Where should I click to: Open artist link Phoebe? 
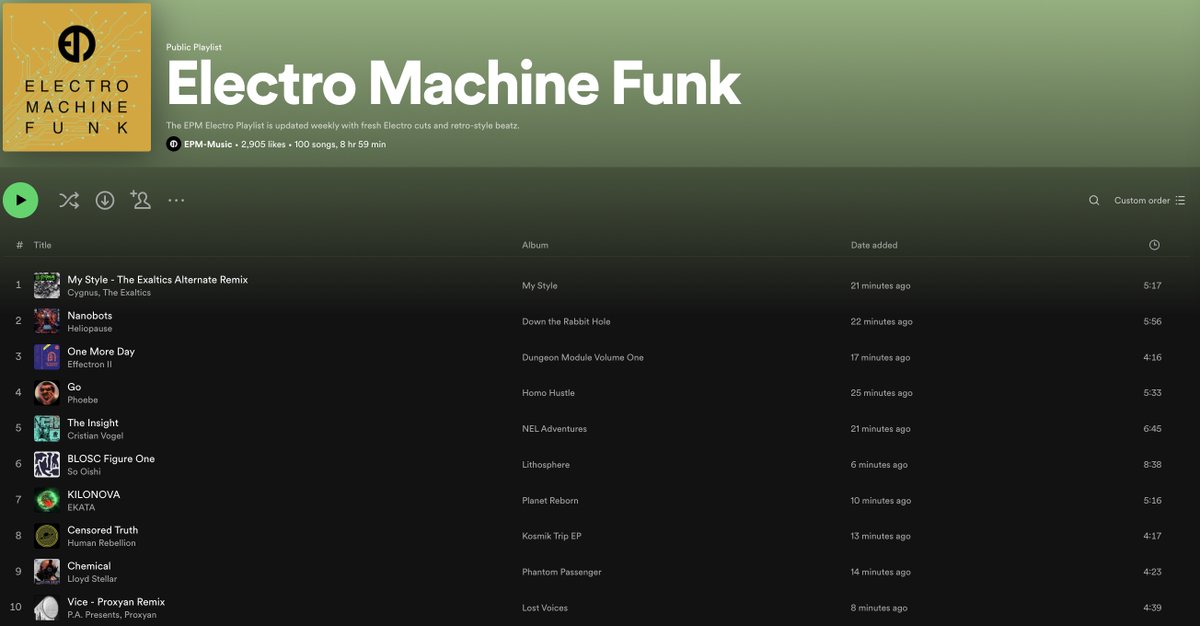pyautogui.click(x=82, y=400)
